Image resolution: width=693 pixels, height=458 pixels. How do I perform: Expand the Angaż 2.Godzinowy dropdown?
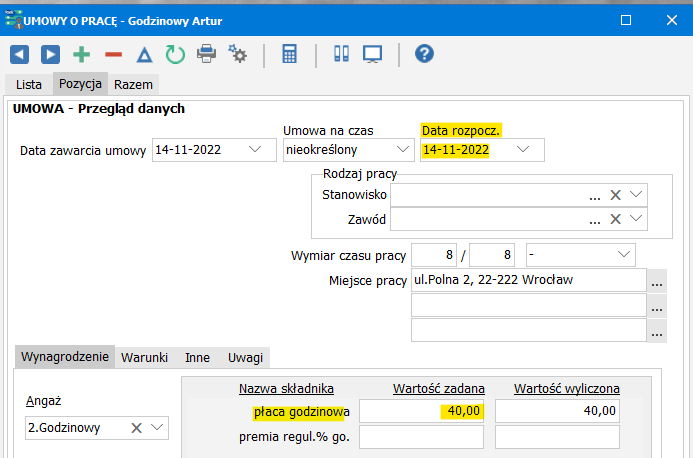pyautogui.click(x=157, y=427)
